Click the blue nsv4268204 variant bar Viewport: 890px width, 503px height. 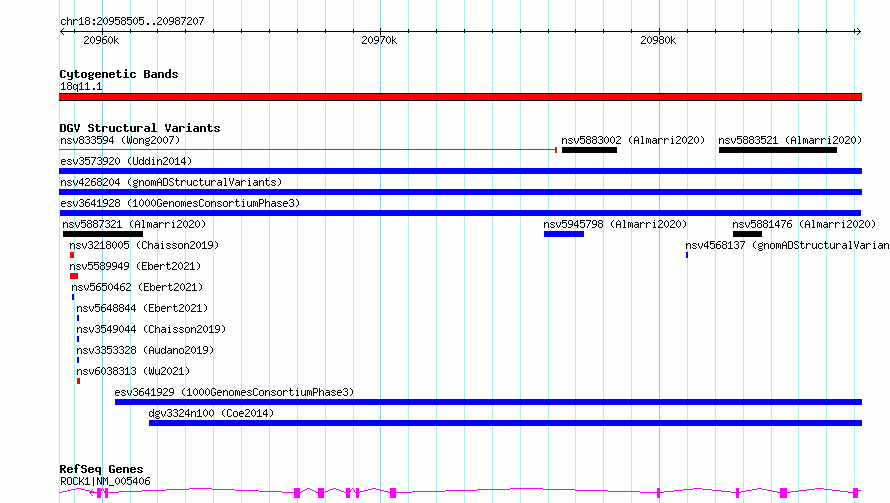point(460,192)
